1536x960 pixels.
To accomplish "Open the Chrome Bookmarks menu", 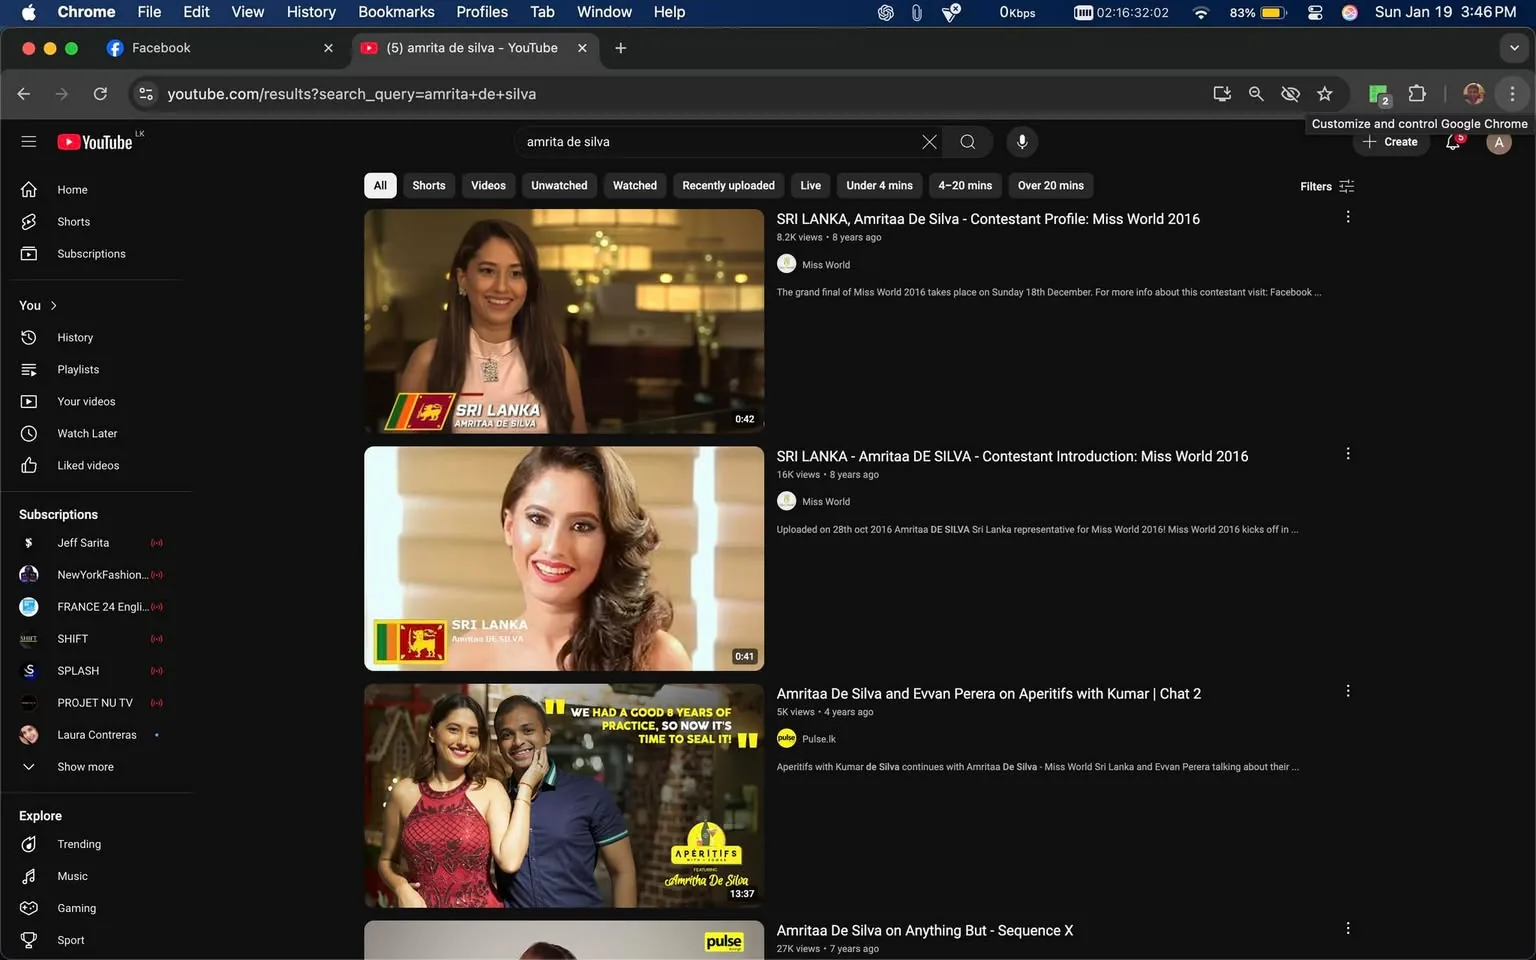I will [x=396, y=12].
